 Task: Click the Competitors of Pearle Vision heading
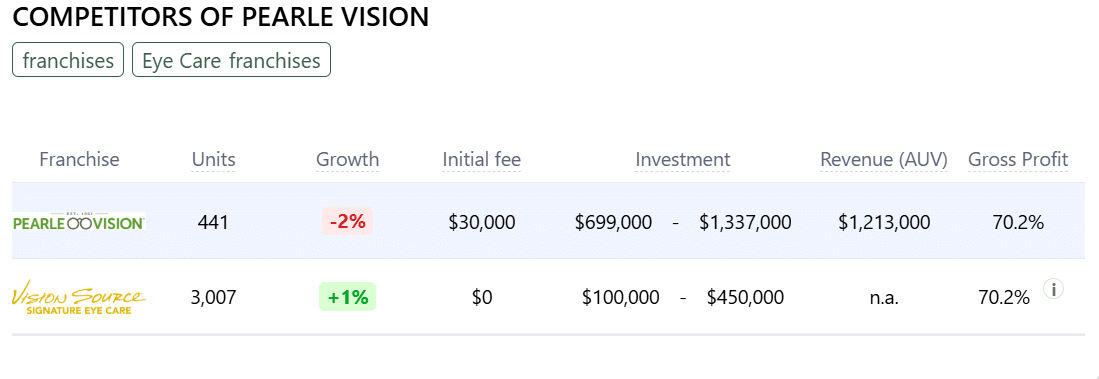click(221, 17)
